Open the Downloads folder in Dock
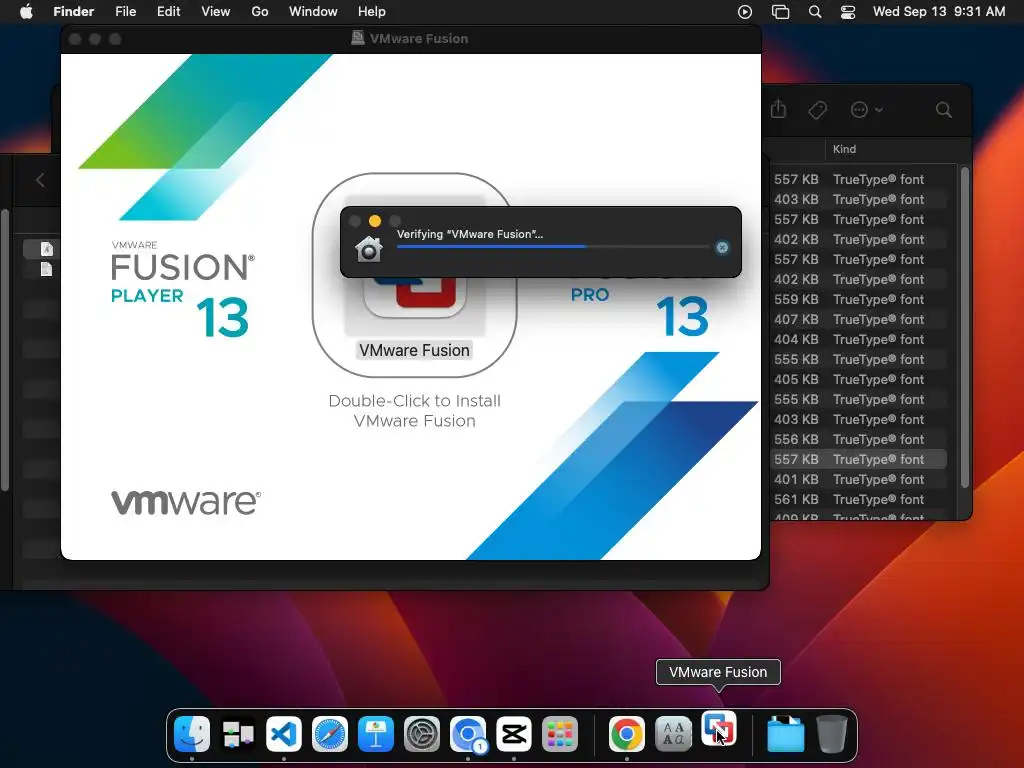This screenshot has width=1024, height=768. (x=786, y=734)
